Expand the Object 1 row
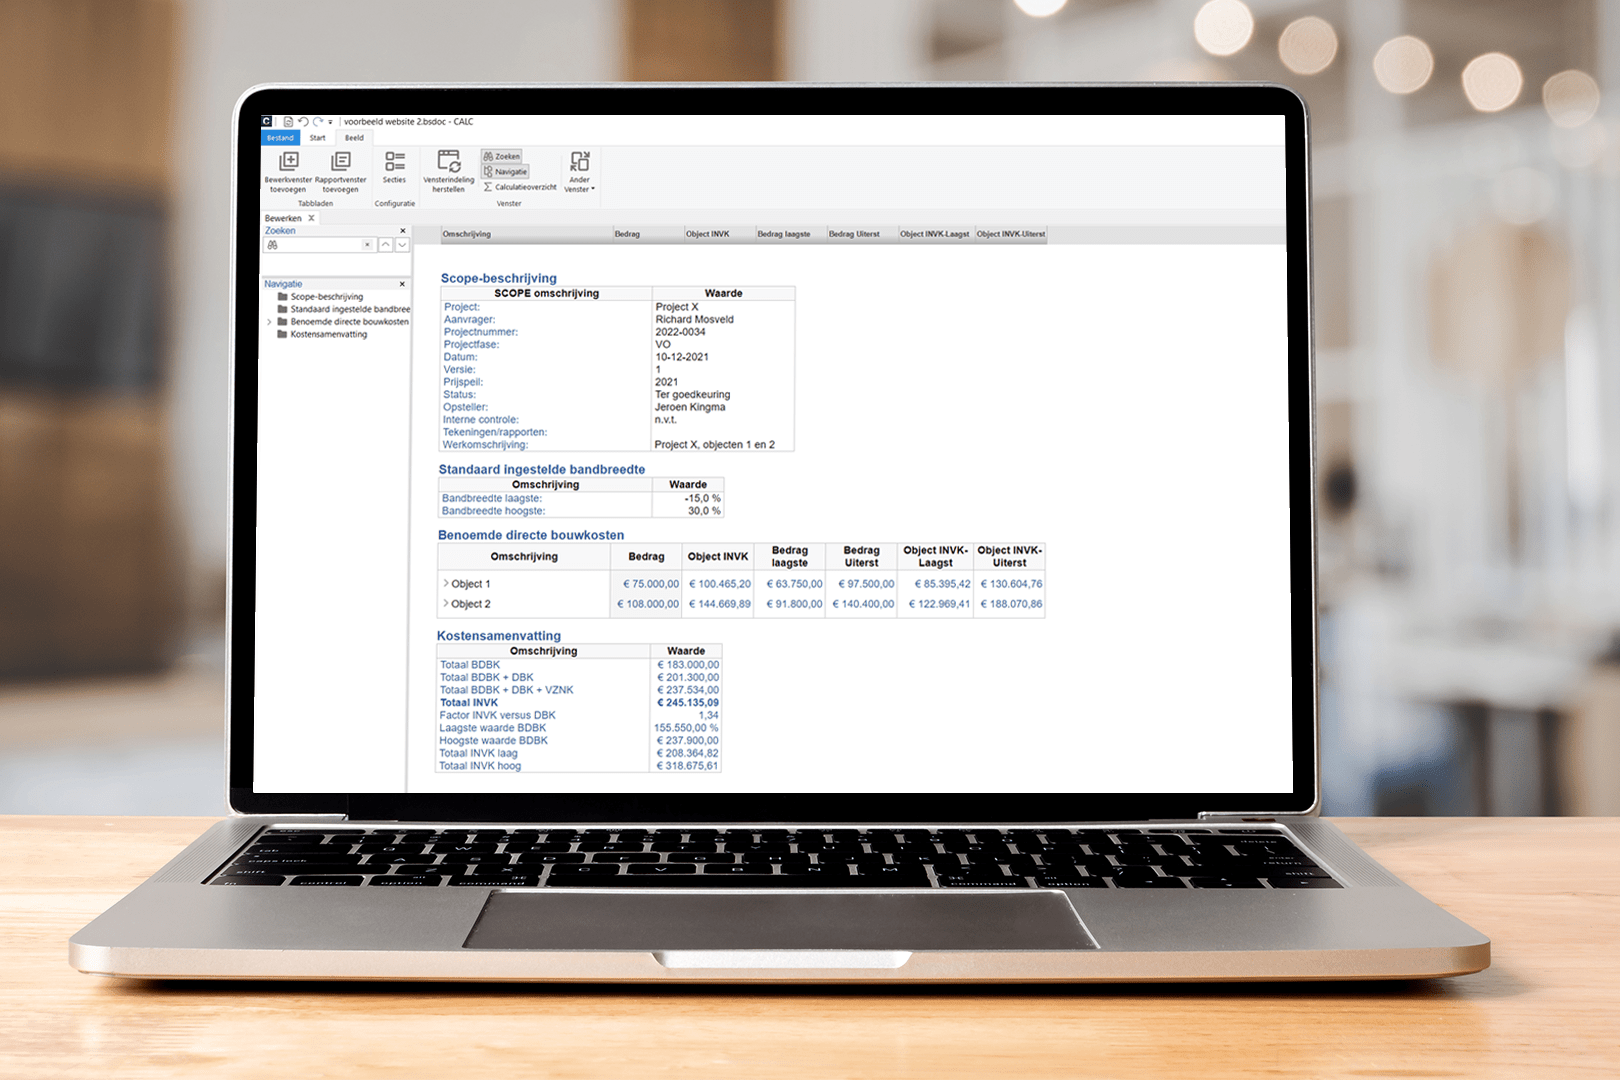 [445, 583]
